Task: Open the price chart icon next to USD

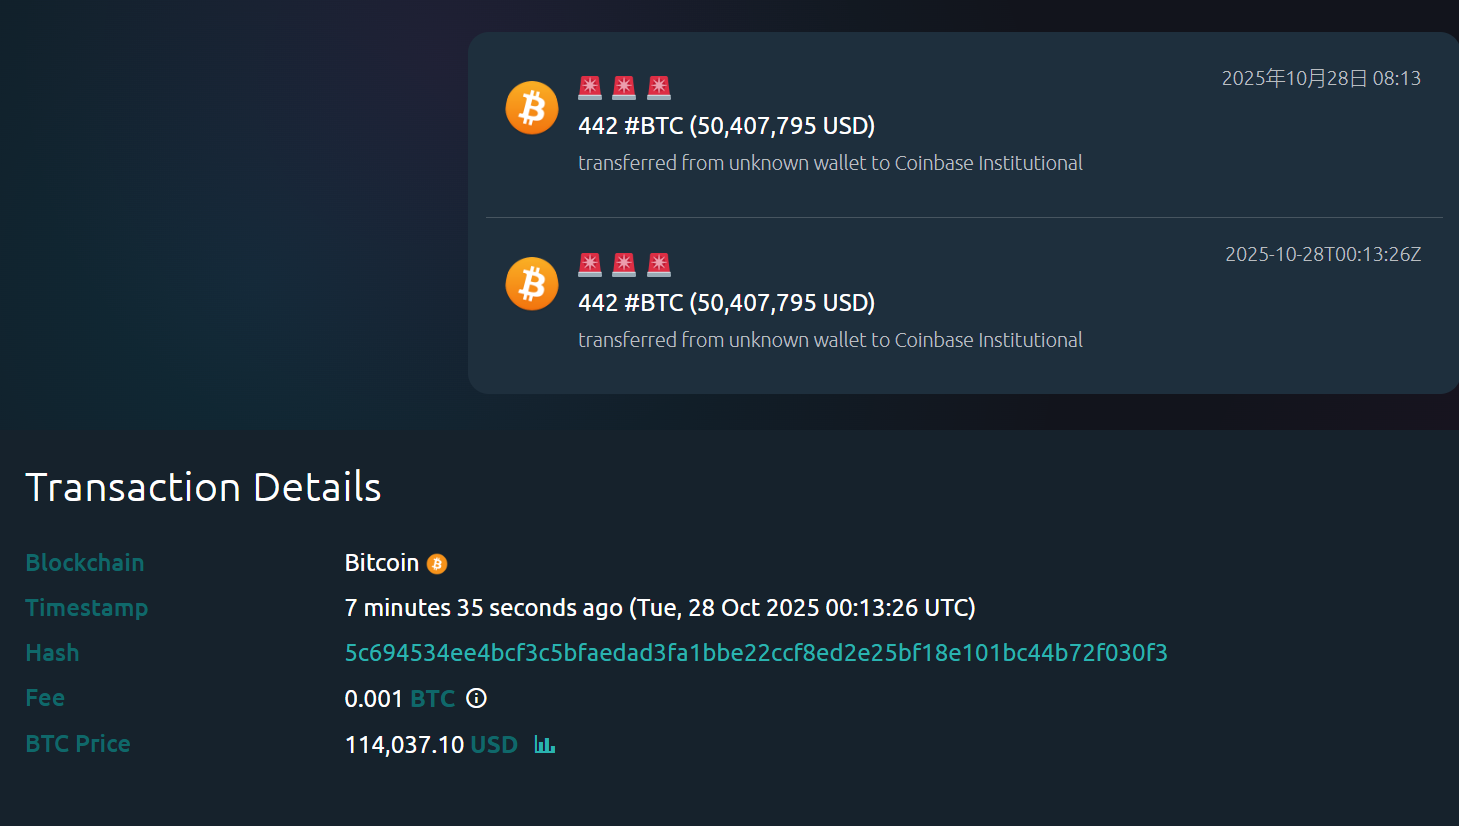Action: pos(544,744)
